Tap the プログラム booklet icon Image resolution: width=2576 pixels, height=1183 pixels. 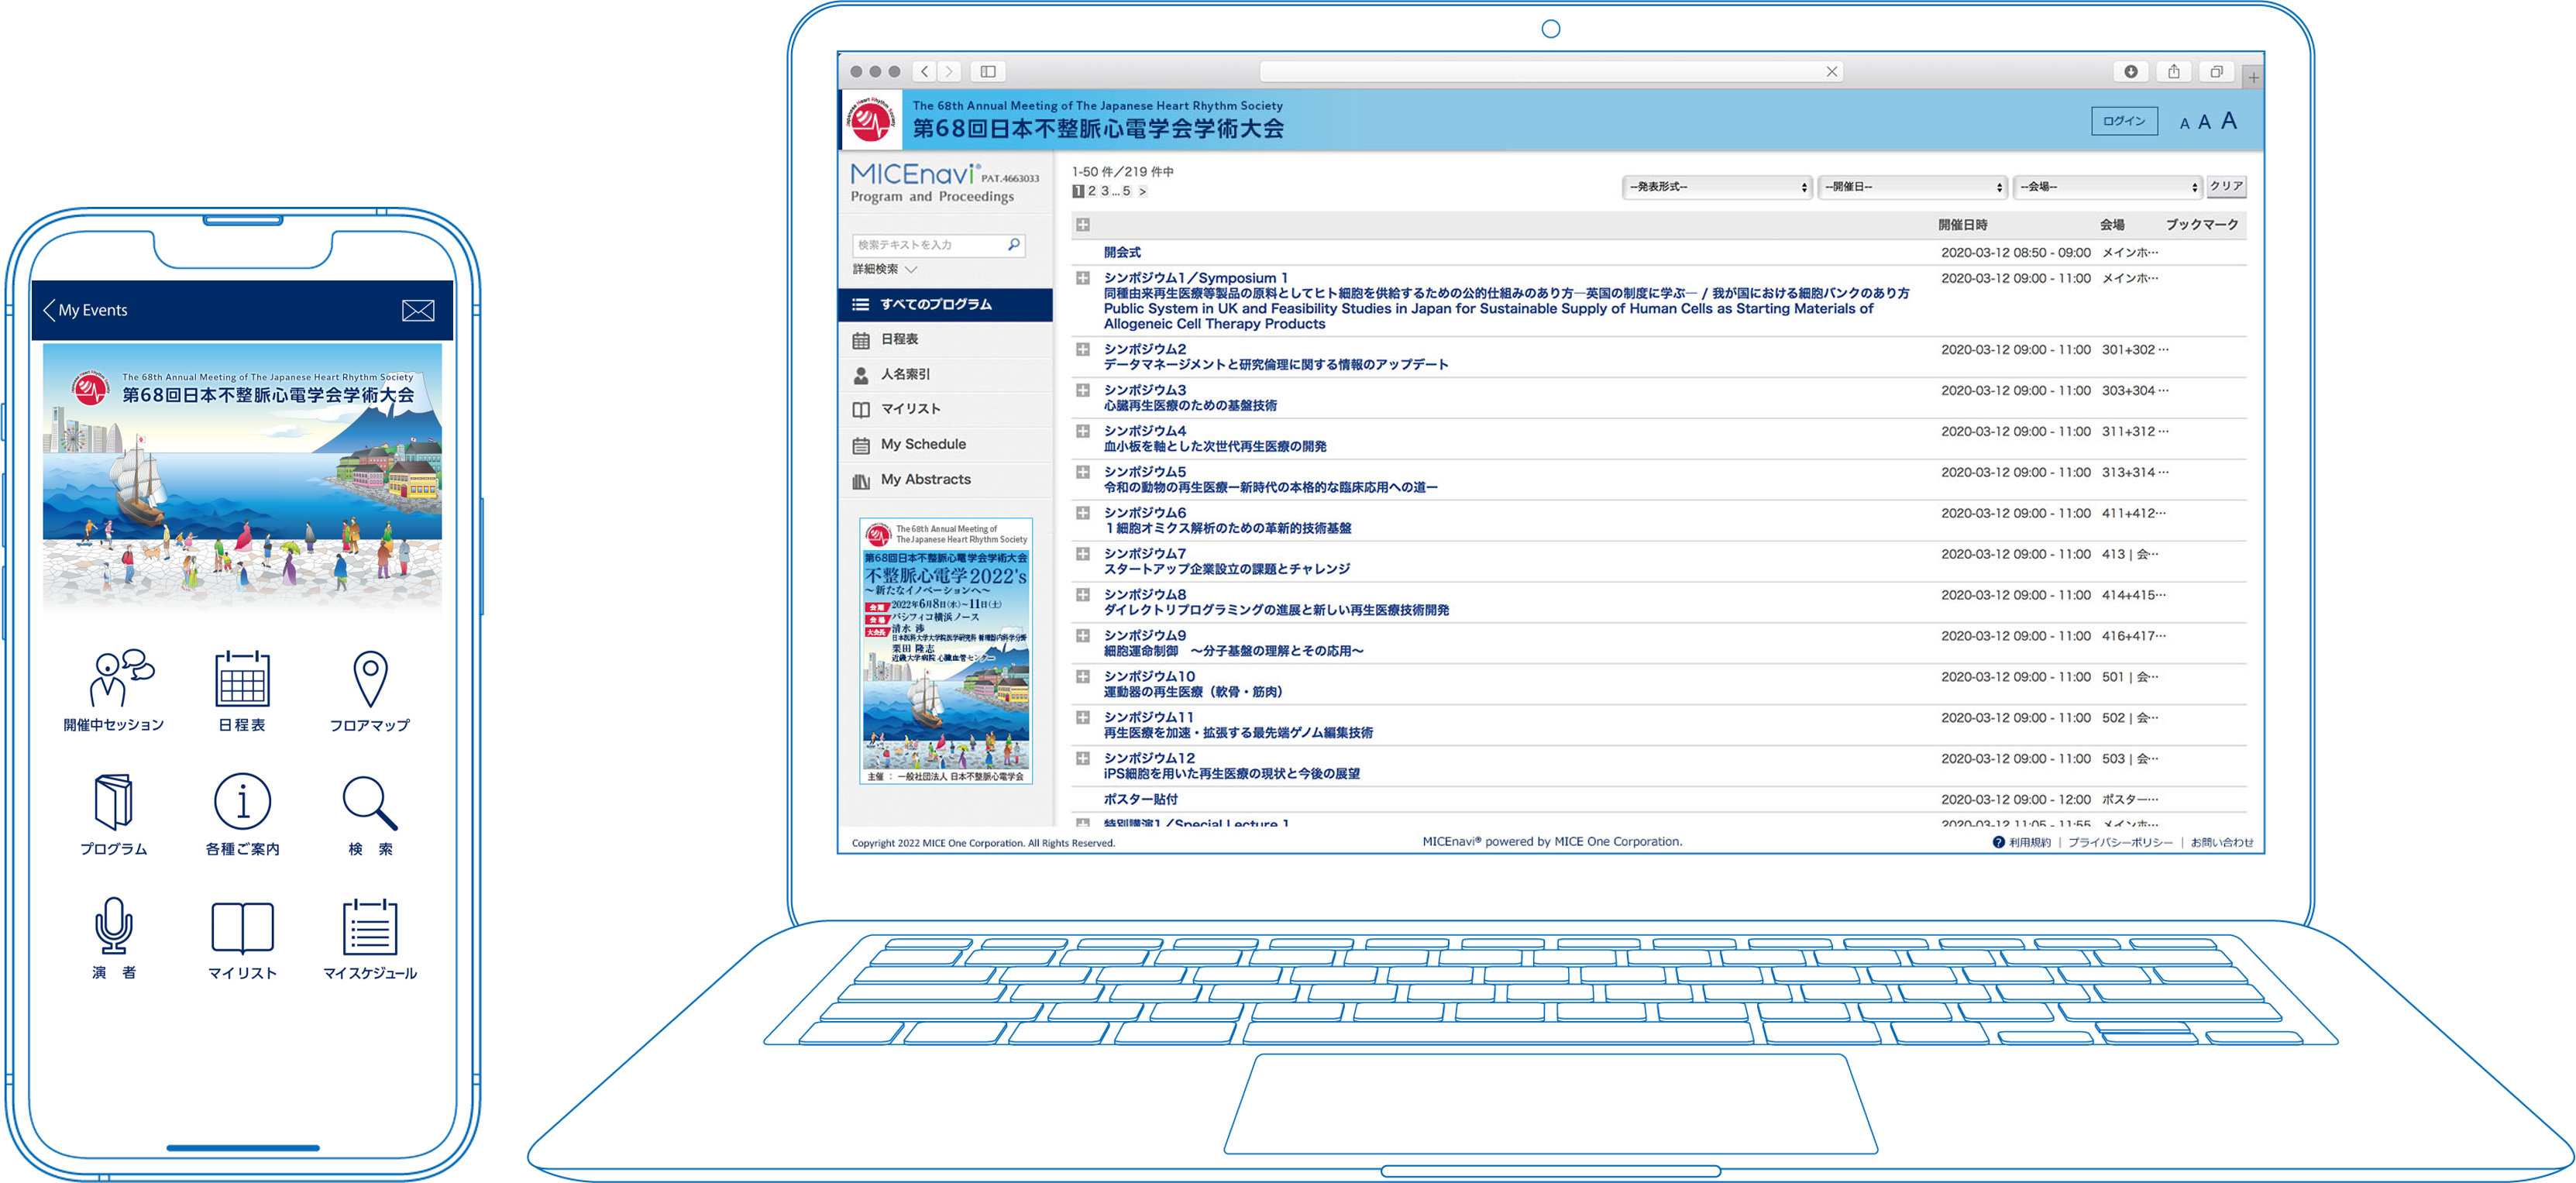114,803
